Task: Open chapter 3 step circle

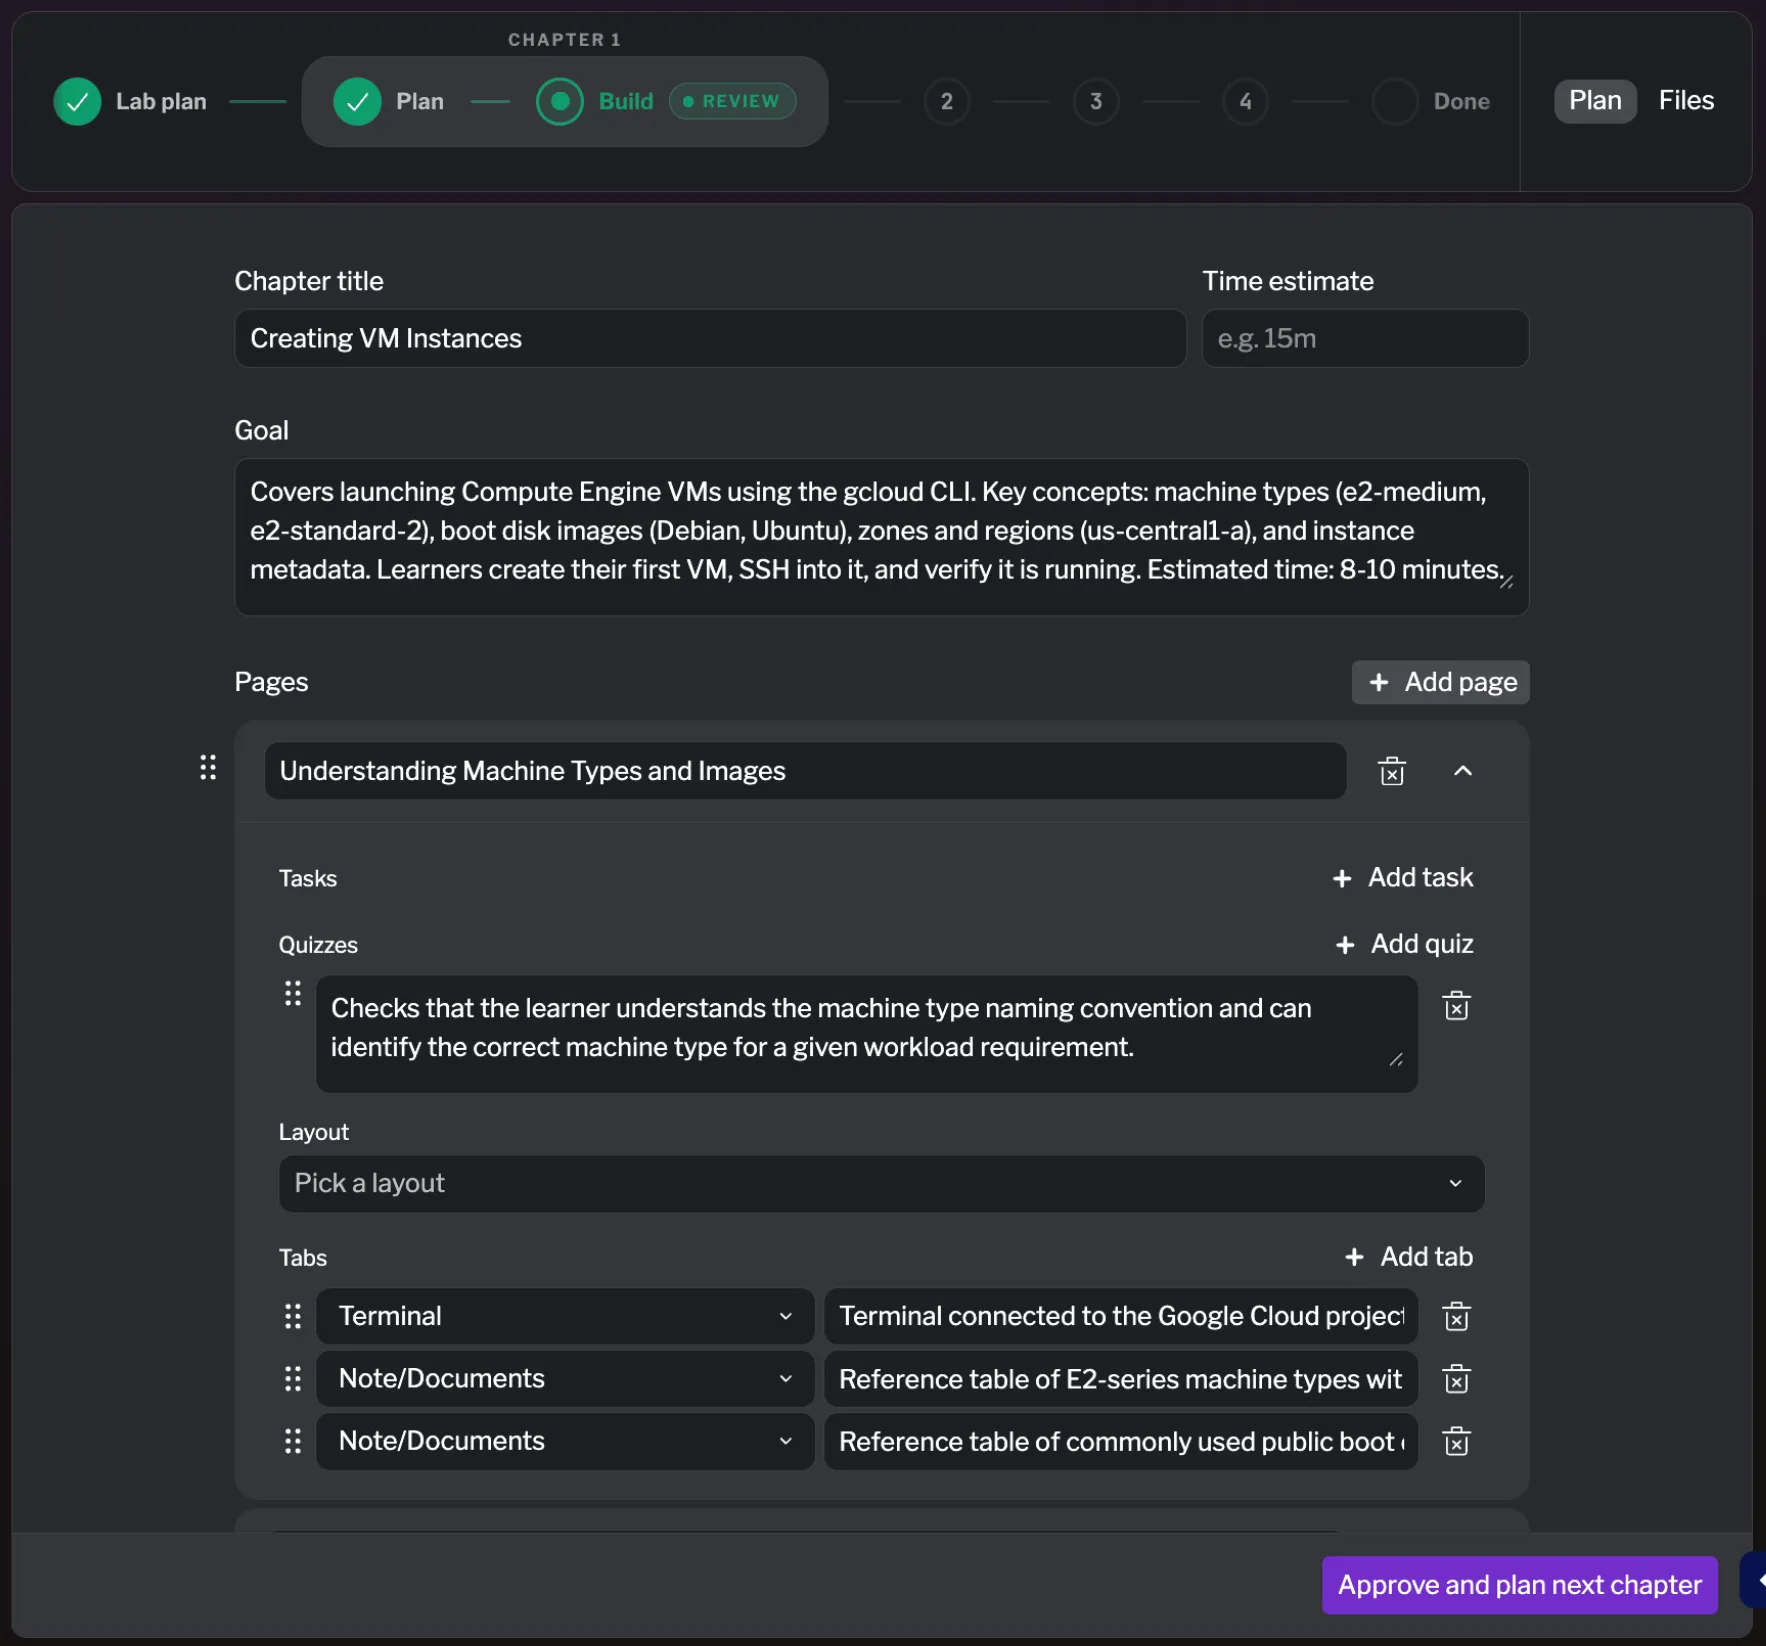Action: [1096, 101]
